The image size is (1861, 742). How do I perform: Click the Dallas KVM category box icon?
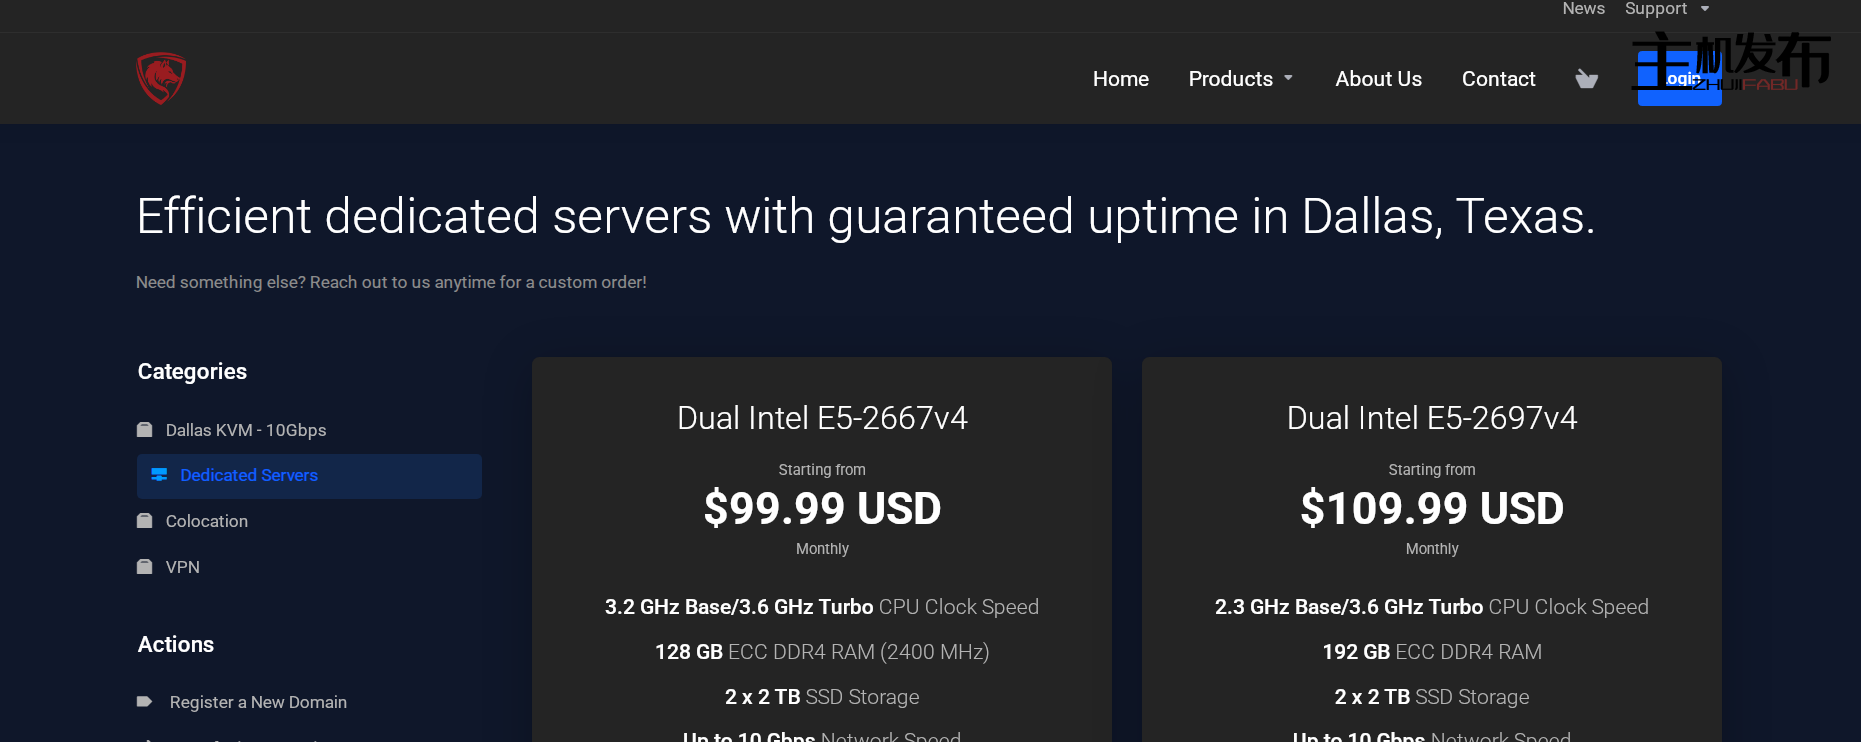click(145, 430)
